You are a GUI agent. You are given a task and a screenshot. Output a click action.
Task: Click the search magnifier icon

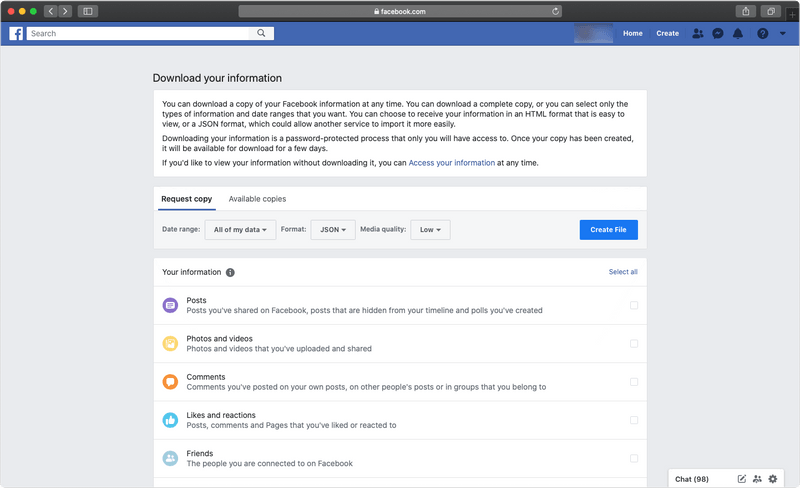click(x=261, y=33)
